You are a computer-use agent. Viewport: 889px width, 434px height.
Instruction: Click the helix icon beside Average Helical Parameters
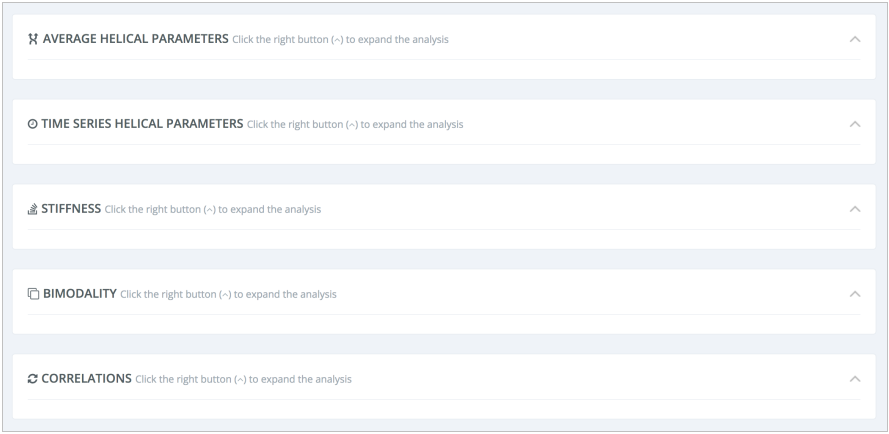[33, 39]
